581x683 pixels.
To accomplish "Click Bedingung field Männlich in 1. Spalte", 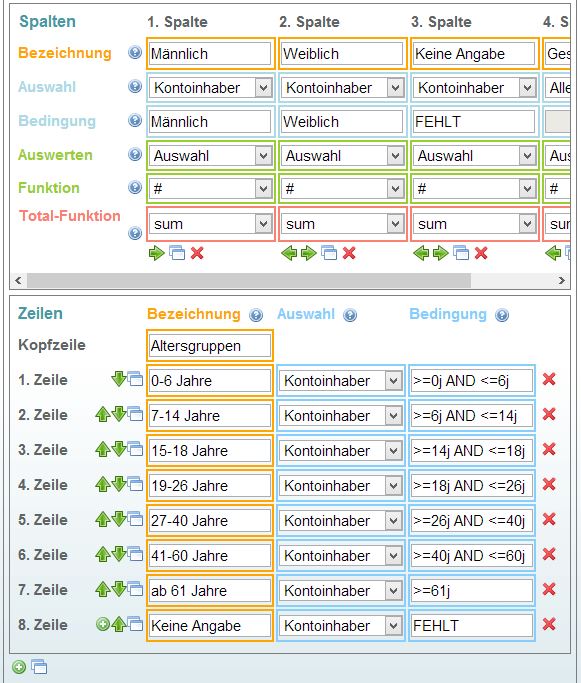I will 210,122.
